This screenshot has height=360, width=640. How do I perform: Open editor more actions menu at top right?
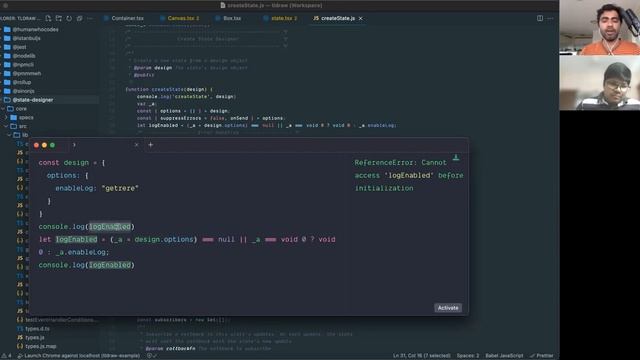coord(550,18)
